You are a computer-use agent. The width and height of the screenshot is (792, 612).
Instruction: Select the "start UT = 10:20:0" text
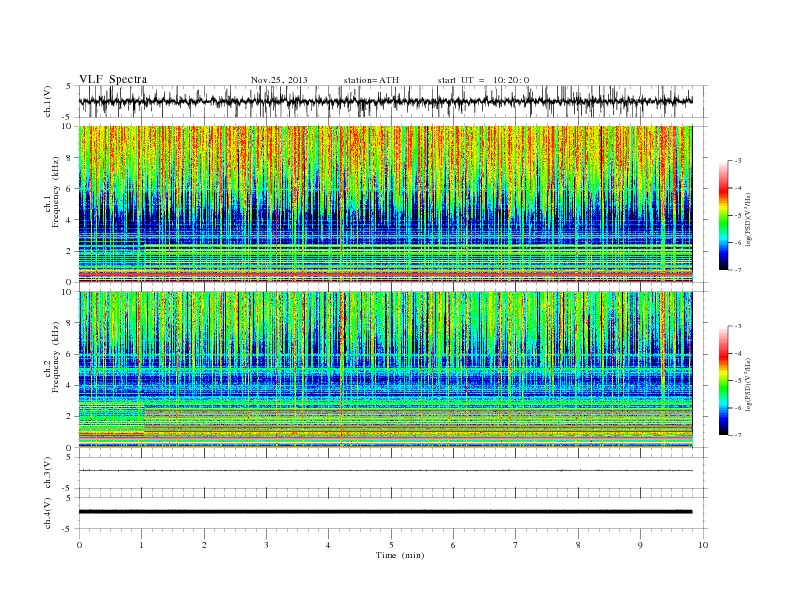click(x=483, y=80)
